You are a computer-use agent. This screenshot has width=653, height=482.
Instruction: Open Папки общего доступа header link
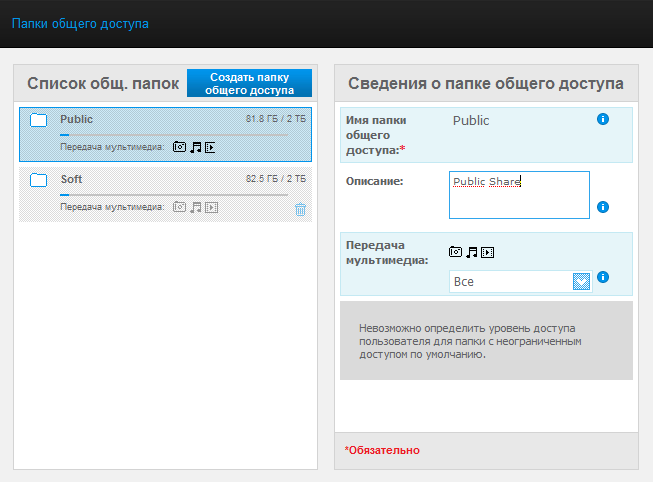tap(80, 24)
